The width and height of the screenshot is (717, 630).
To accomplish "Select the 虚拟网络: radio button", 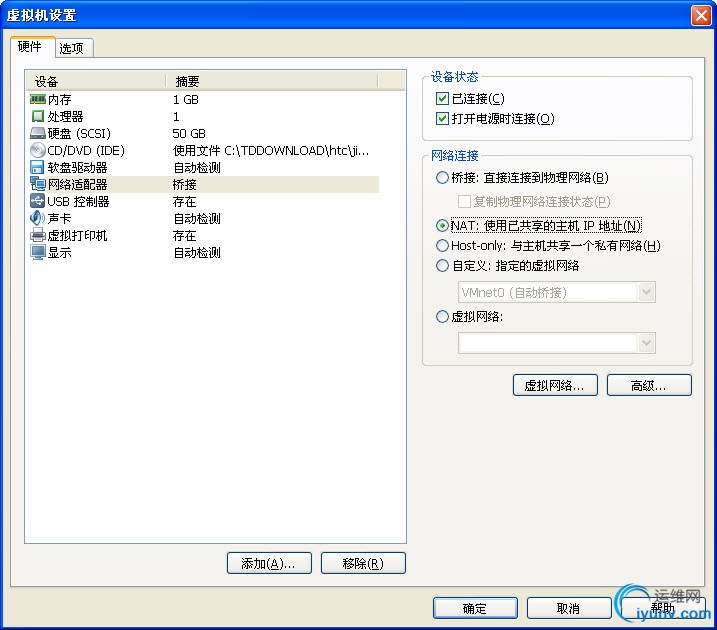I will pos(442,316).
